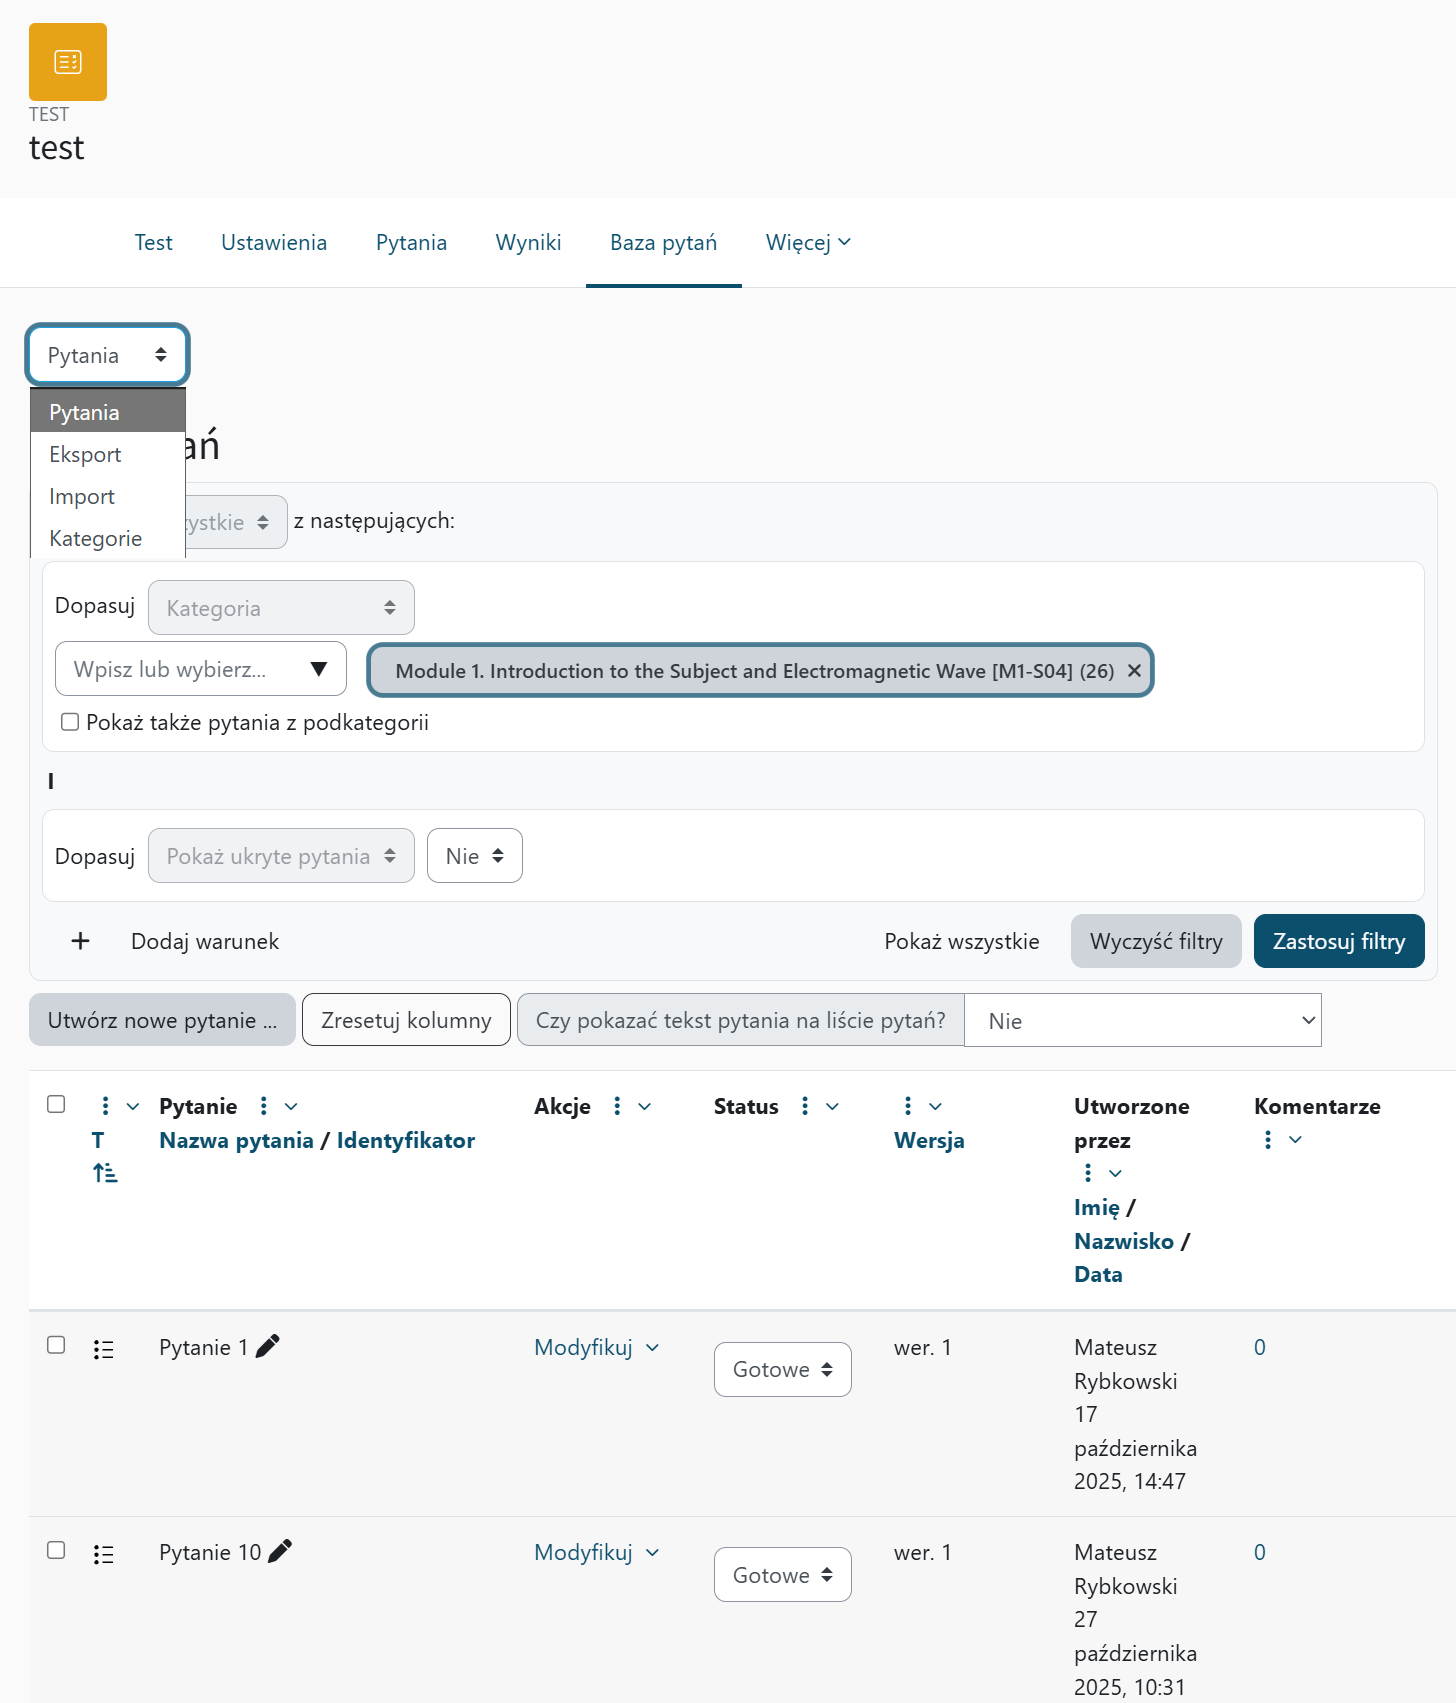The height and width of the screenshot is (1703, 1456).
Task: Click the orange quiz activity icon
Action: click(x=68, y=62)
